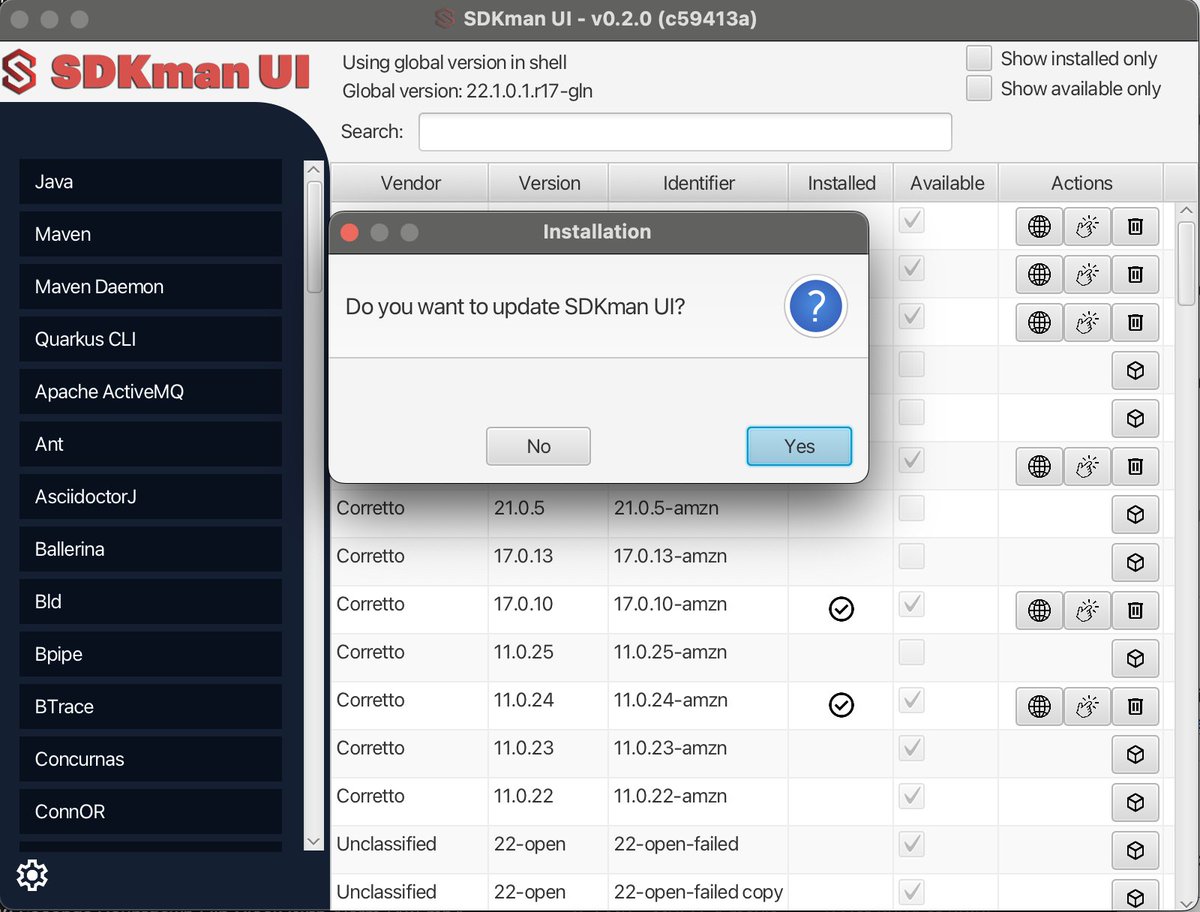Click the up chevron above the sidebar list
1200x912 pixels.
[313, 169]
